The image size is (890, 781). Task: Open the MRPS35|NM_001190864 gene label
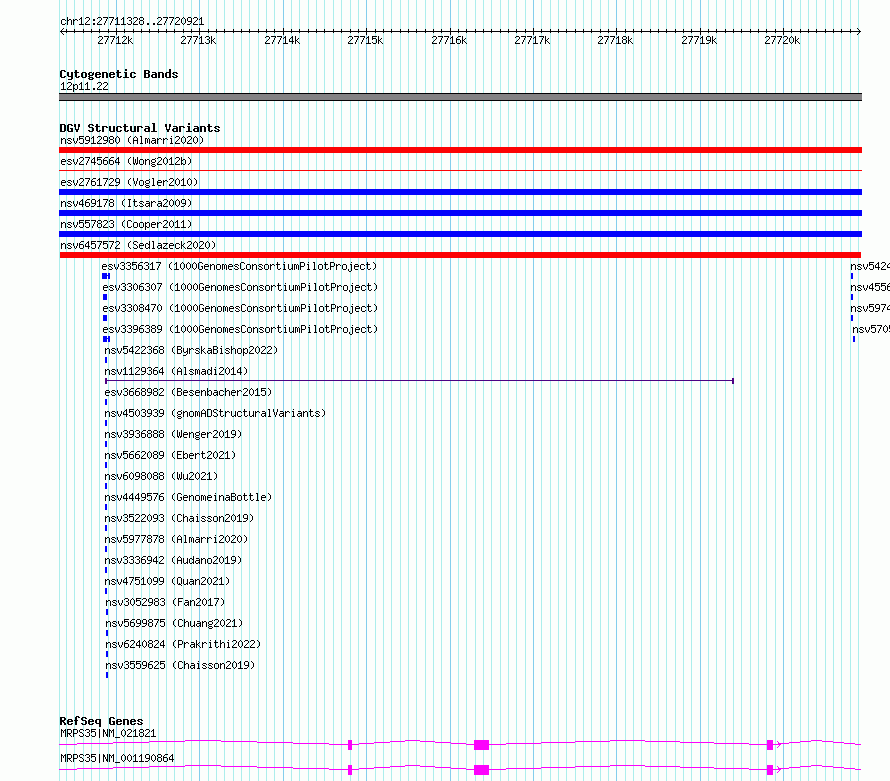point(117,758)
